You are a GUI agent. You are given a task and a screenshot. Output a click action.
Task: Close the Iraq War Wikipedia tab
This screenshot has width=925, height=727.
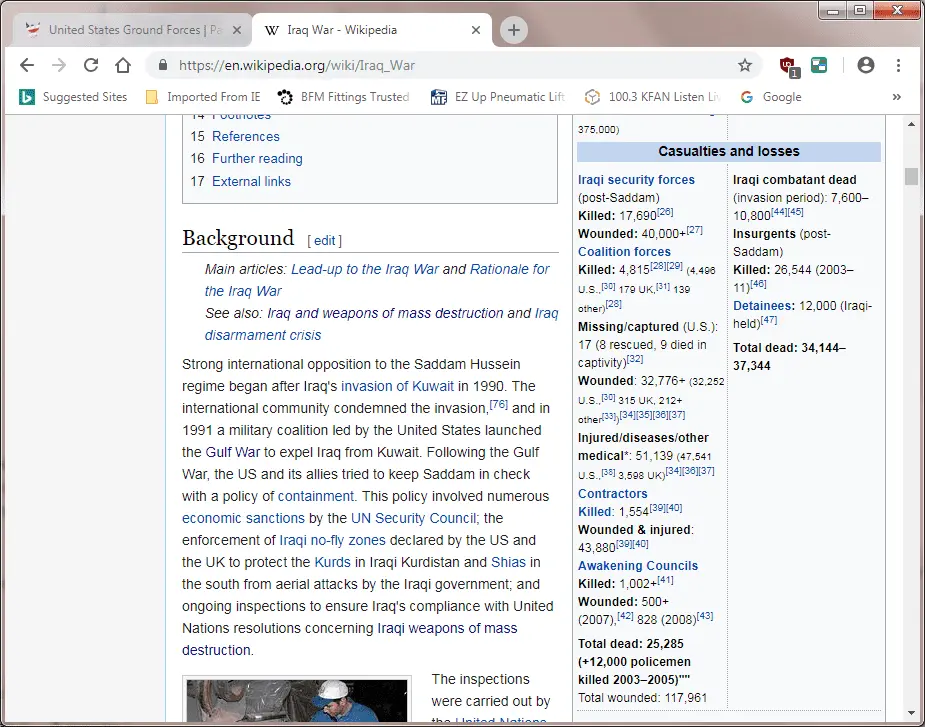(475, 30)
